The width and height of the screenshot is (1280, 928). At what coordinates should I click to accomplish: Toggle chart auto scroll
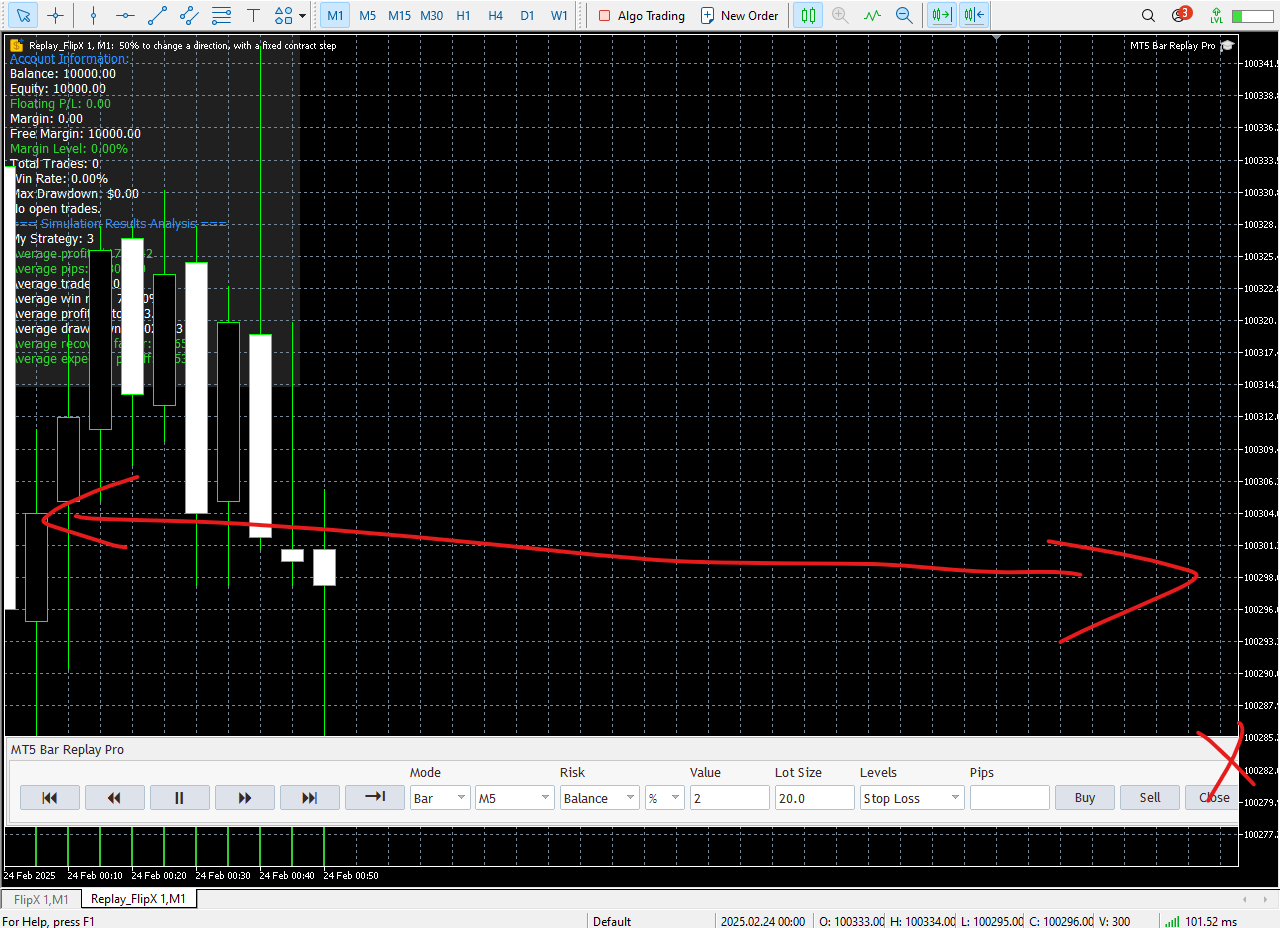point(973,15)
